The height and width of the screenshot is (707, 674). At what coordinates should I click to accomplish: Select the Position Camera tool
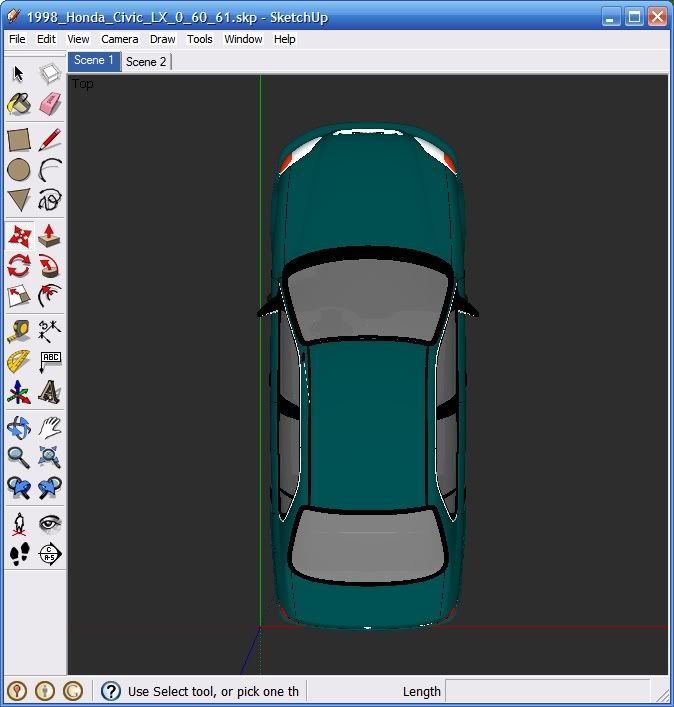tap(18, 524)
